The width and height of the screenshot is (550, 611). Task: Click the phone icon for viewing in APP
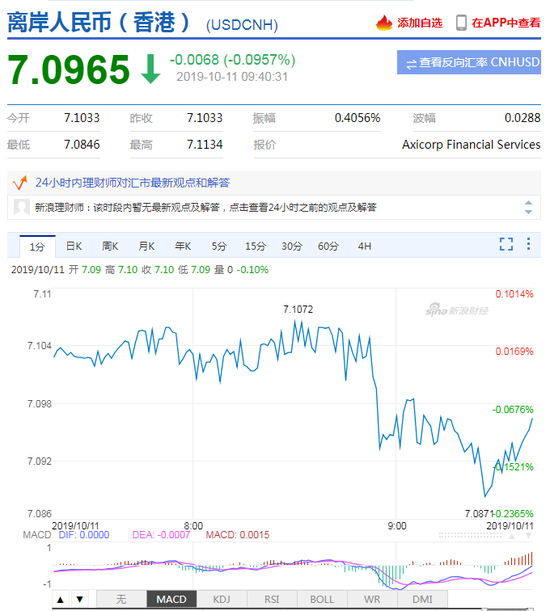[461, 23]
